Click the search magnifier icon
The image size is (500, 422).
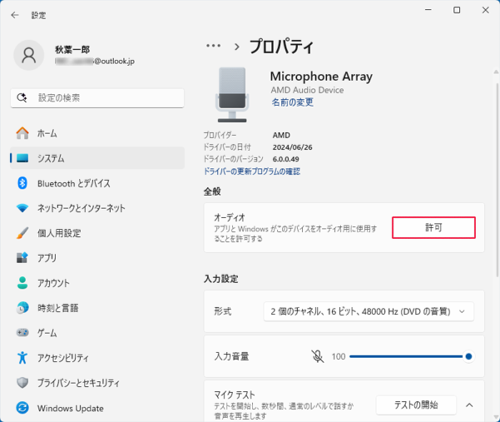coord(22,98)
